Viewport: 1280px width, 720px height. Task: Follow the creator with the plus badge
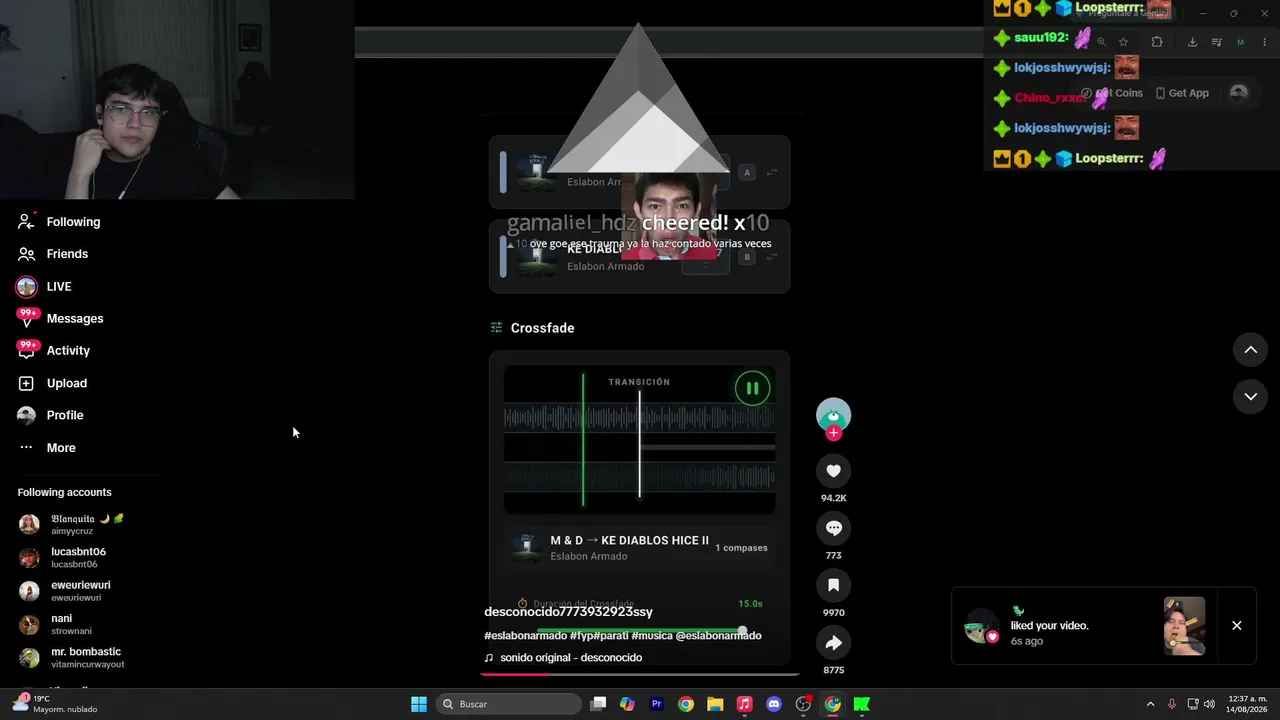click(833, 433)
